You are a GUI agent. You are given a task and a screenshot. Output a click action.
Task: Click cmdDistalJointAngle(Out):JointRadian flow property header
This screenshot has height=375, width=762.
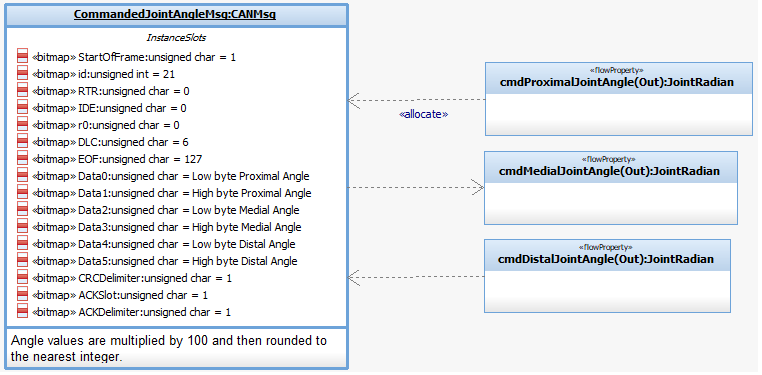point(607,255)
